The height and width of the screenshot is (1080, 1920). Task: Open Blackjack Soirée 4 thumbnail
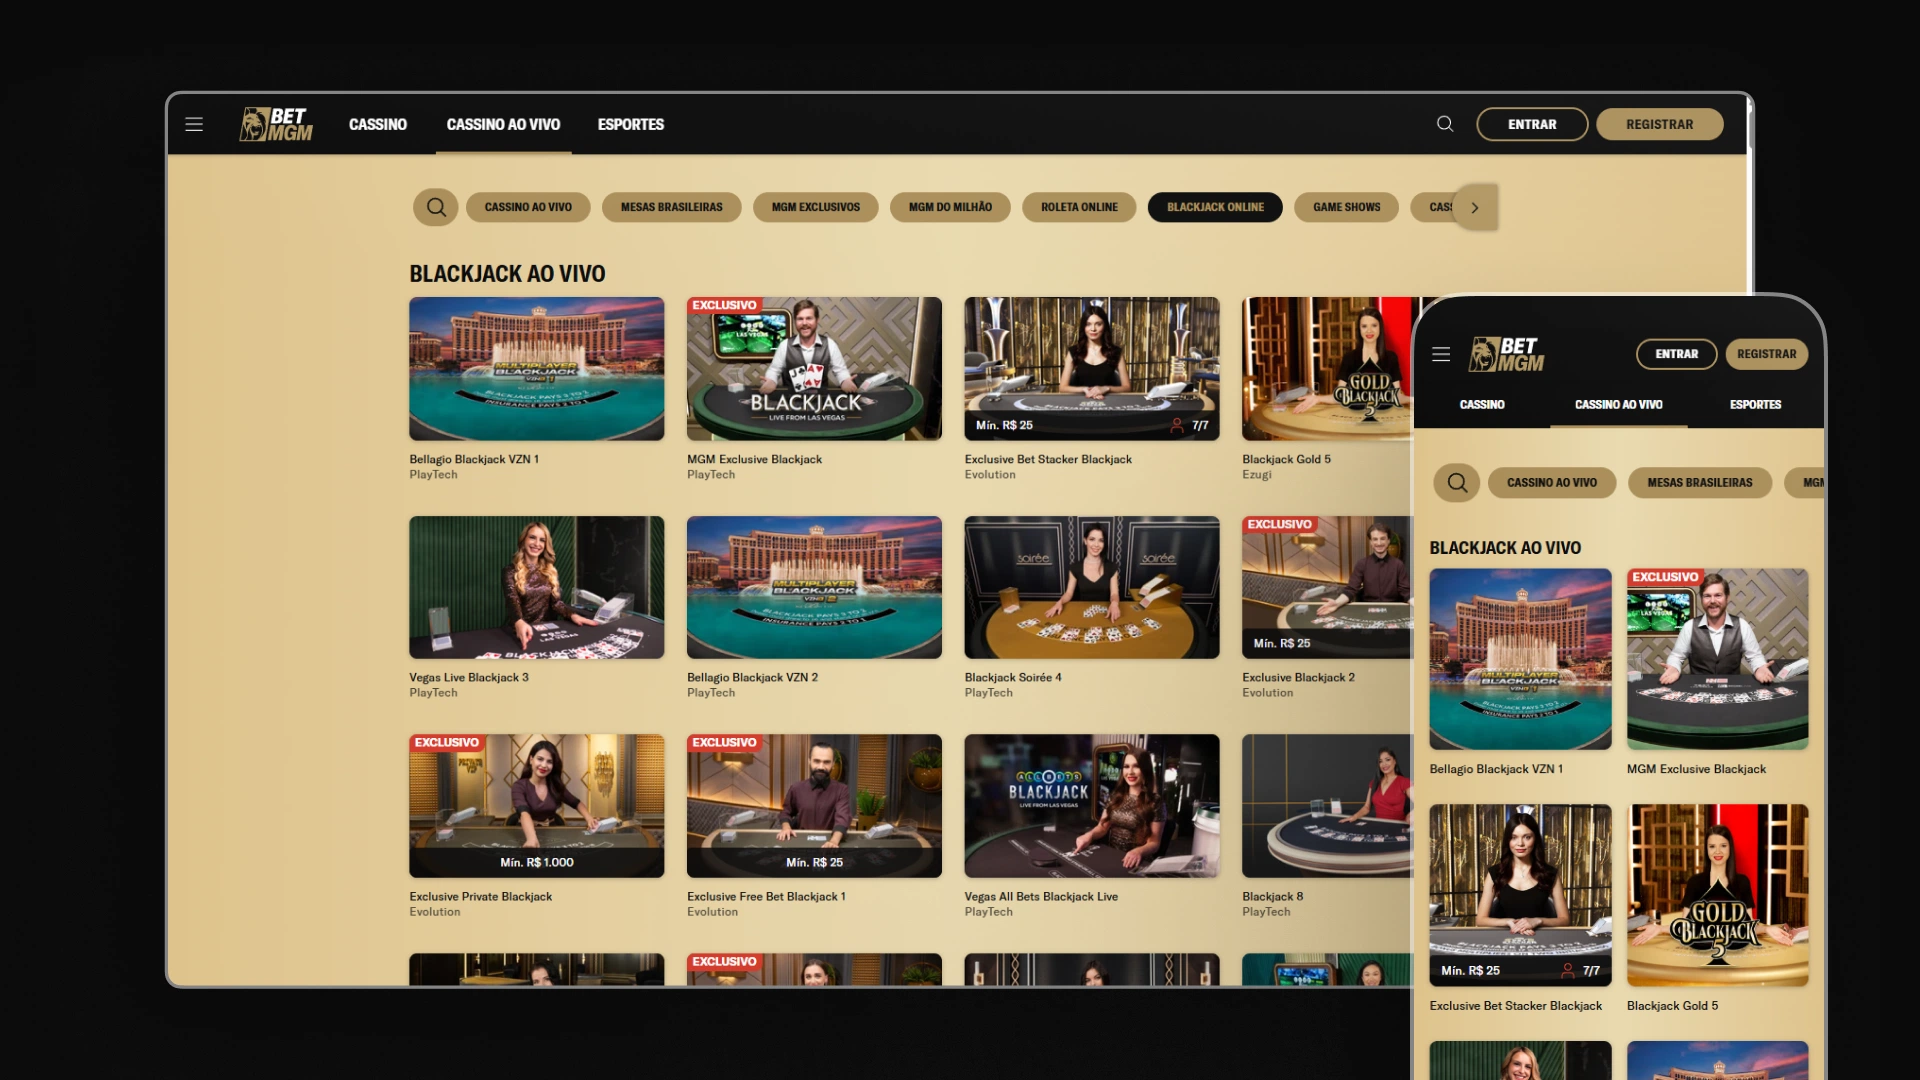[x=1092, y=588]
